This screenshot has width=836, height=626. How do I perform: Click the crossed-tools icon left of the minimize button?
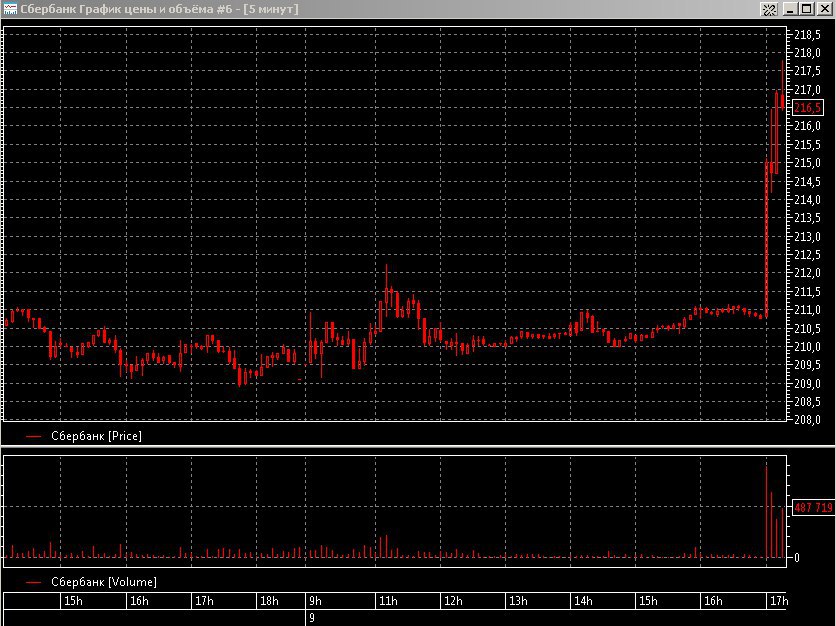(769, 9)
